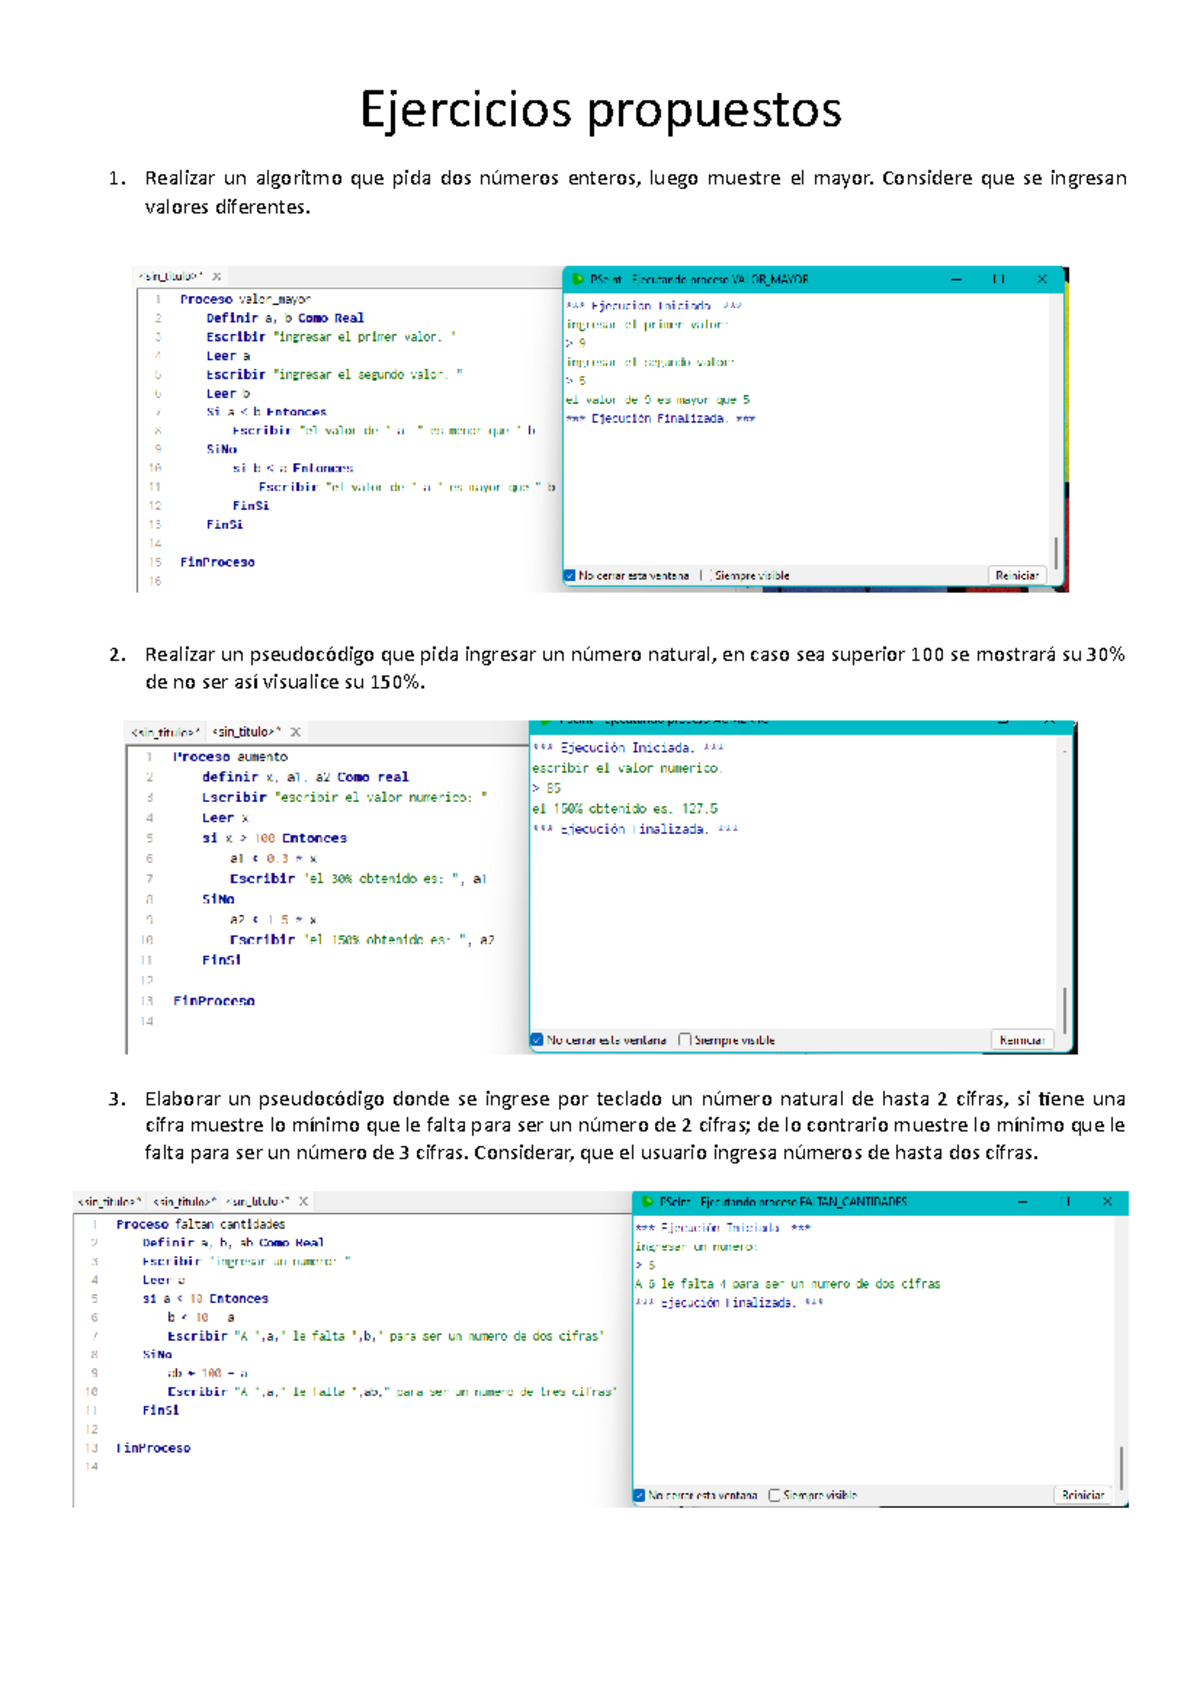Select first sin_titulo tab in faltan_cantidades editor

(109, 1201)
